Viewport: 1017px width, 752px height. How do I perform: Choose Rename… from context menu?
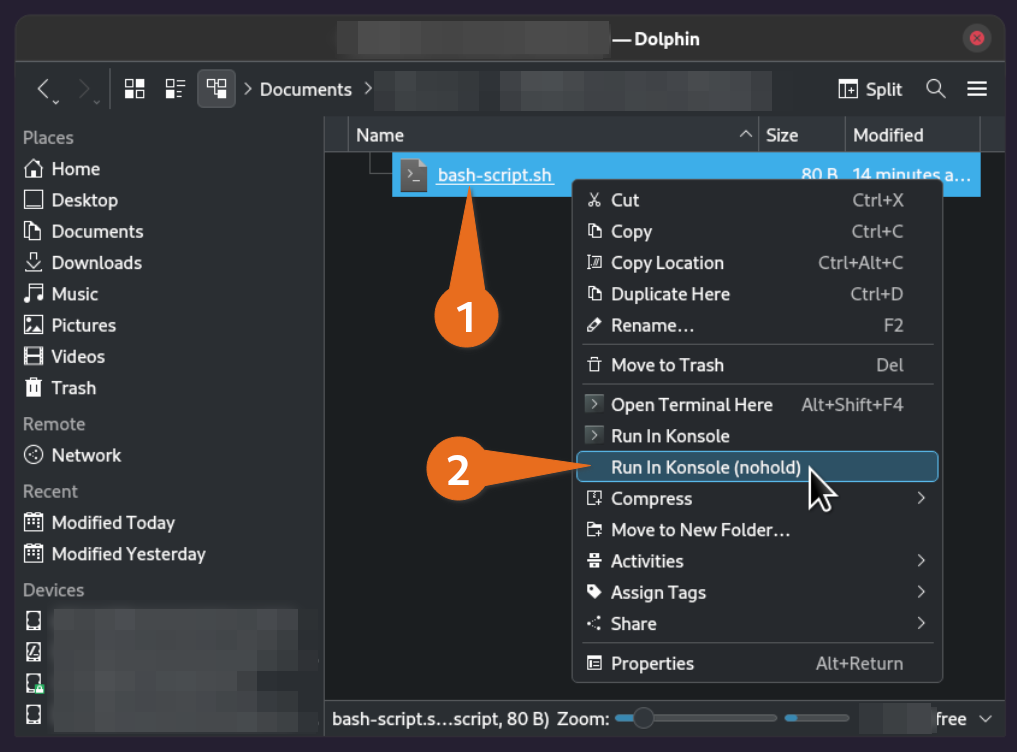(x=756, y=325)
